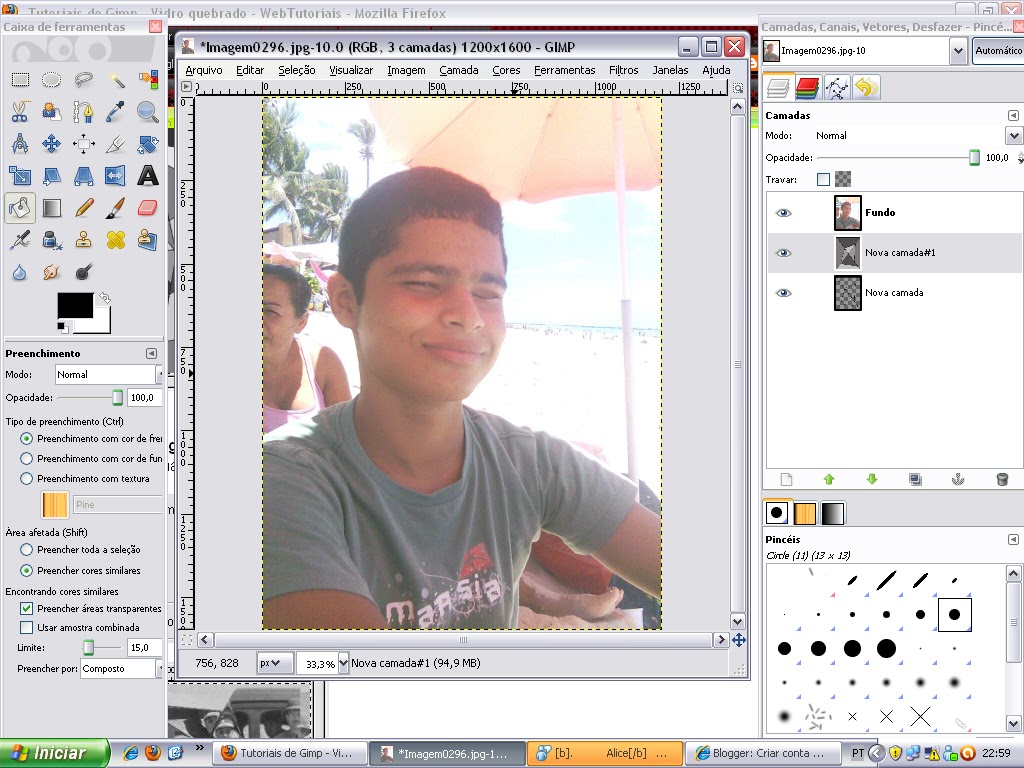Screen dimensions: 1024x768
Task: Switch to the Undo history tab
Action: (866, 88)
